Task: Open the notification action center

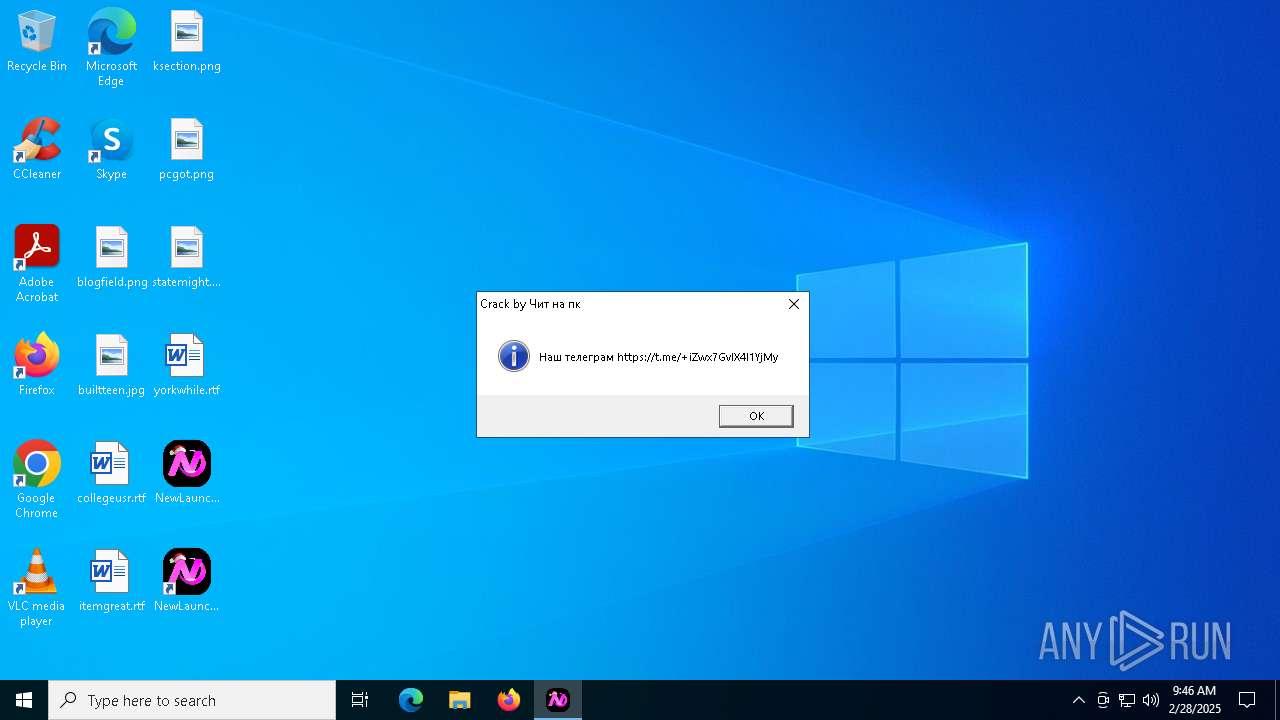Action: tap(1247, 700)
